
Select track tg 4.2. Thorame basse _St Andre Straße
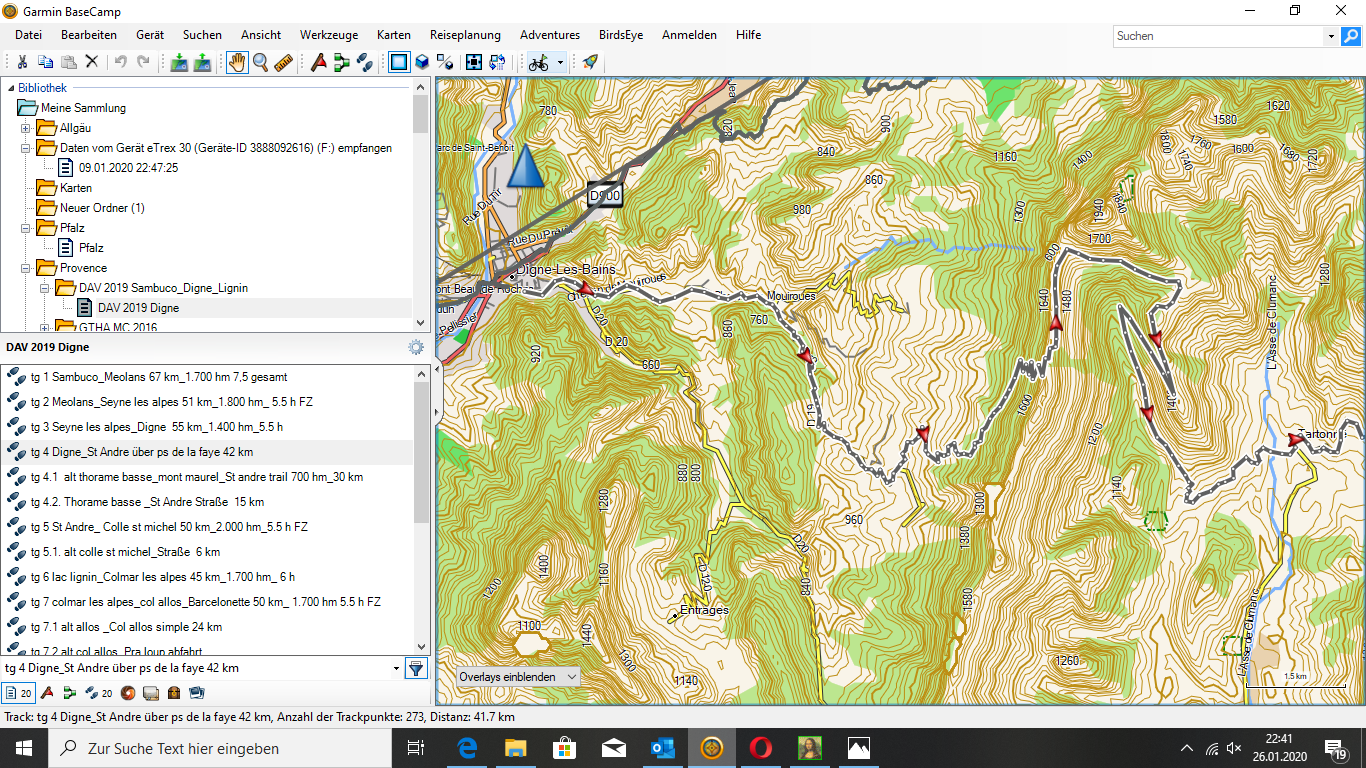208,502
